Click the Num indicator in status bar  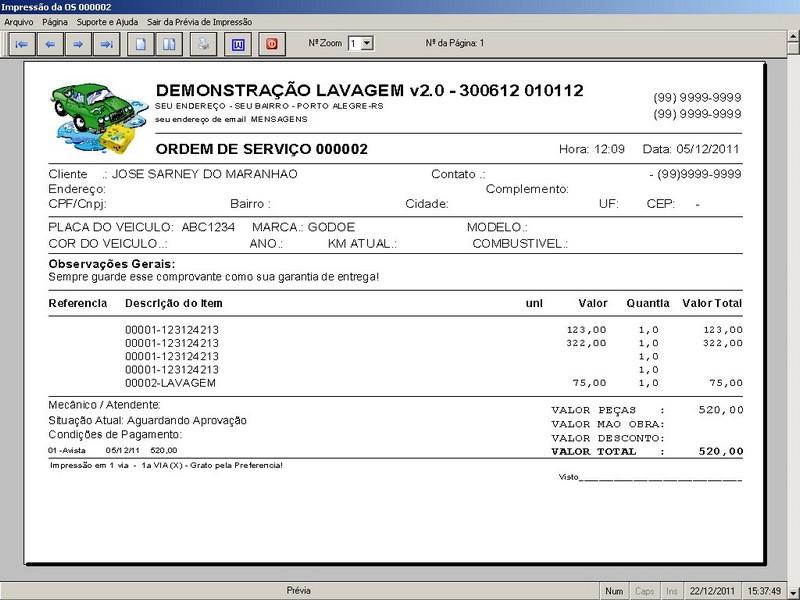(614, 591)
